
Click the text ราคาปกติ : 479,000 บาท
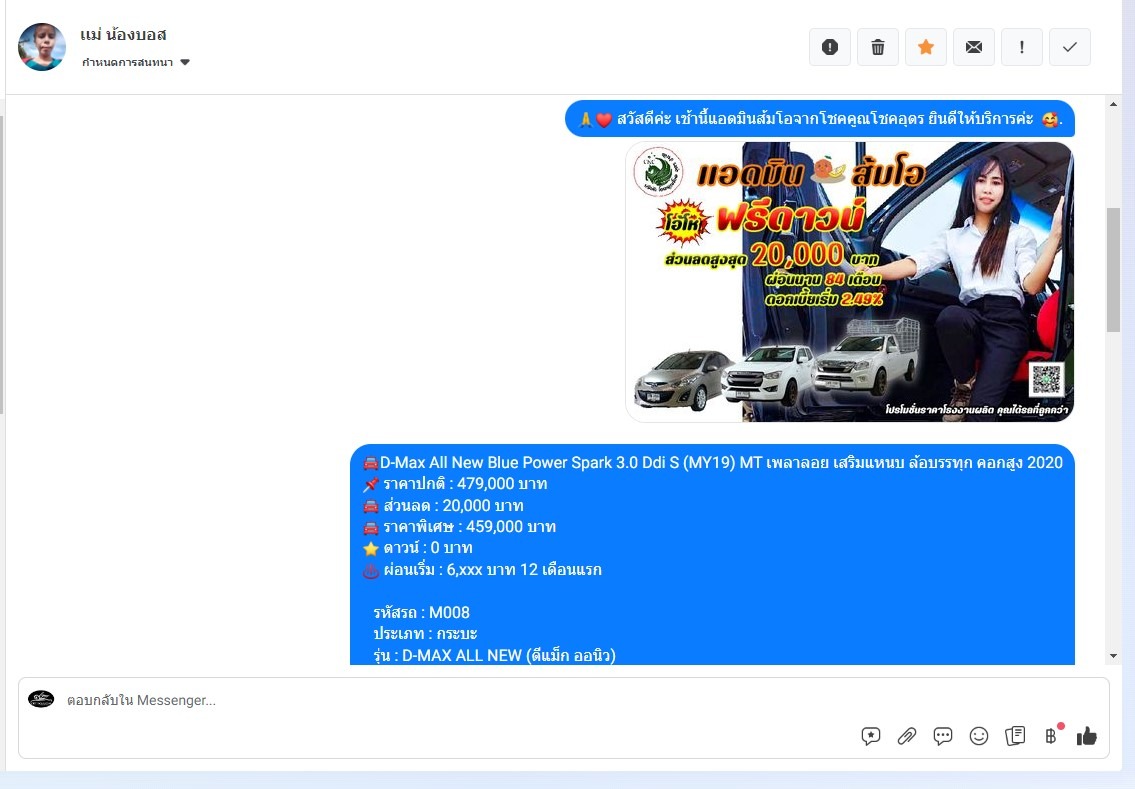coord(465,484)
